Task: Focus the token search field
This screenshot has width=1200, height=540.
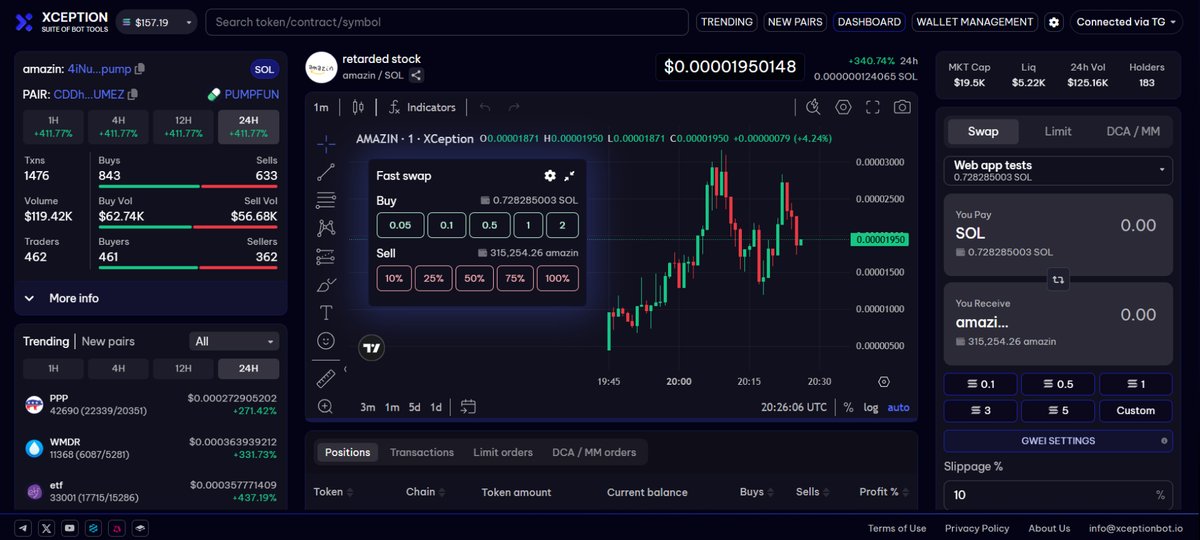Action: 447,22
